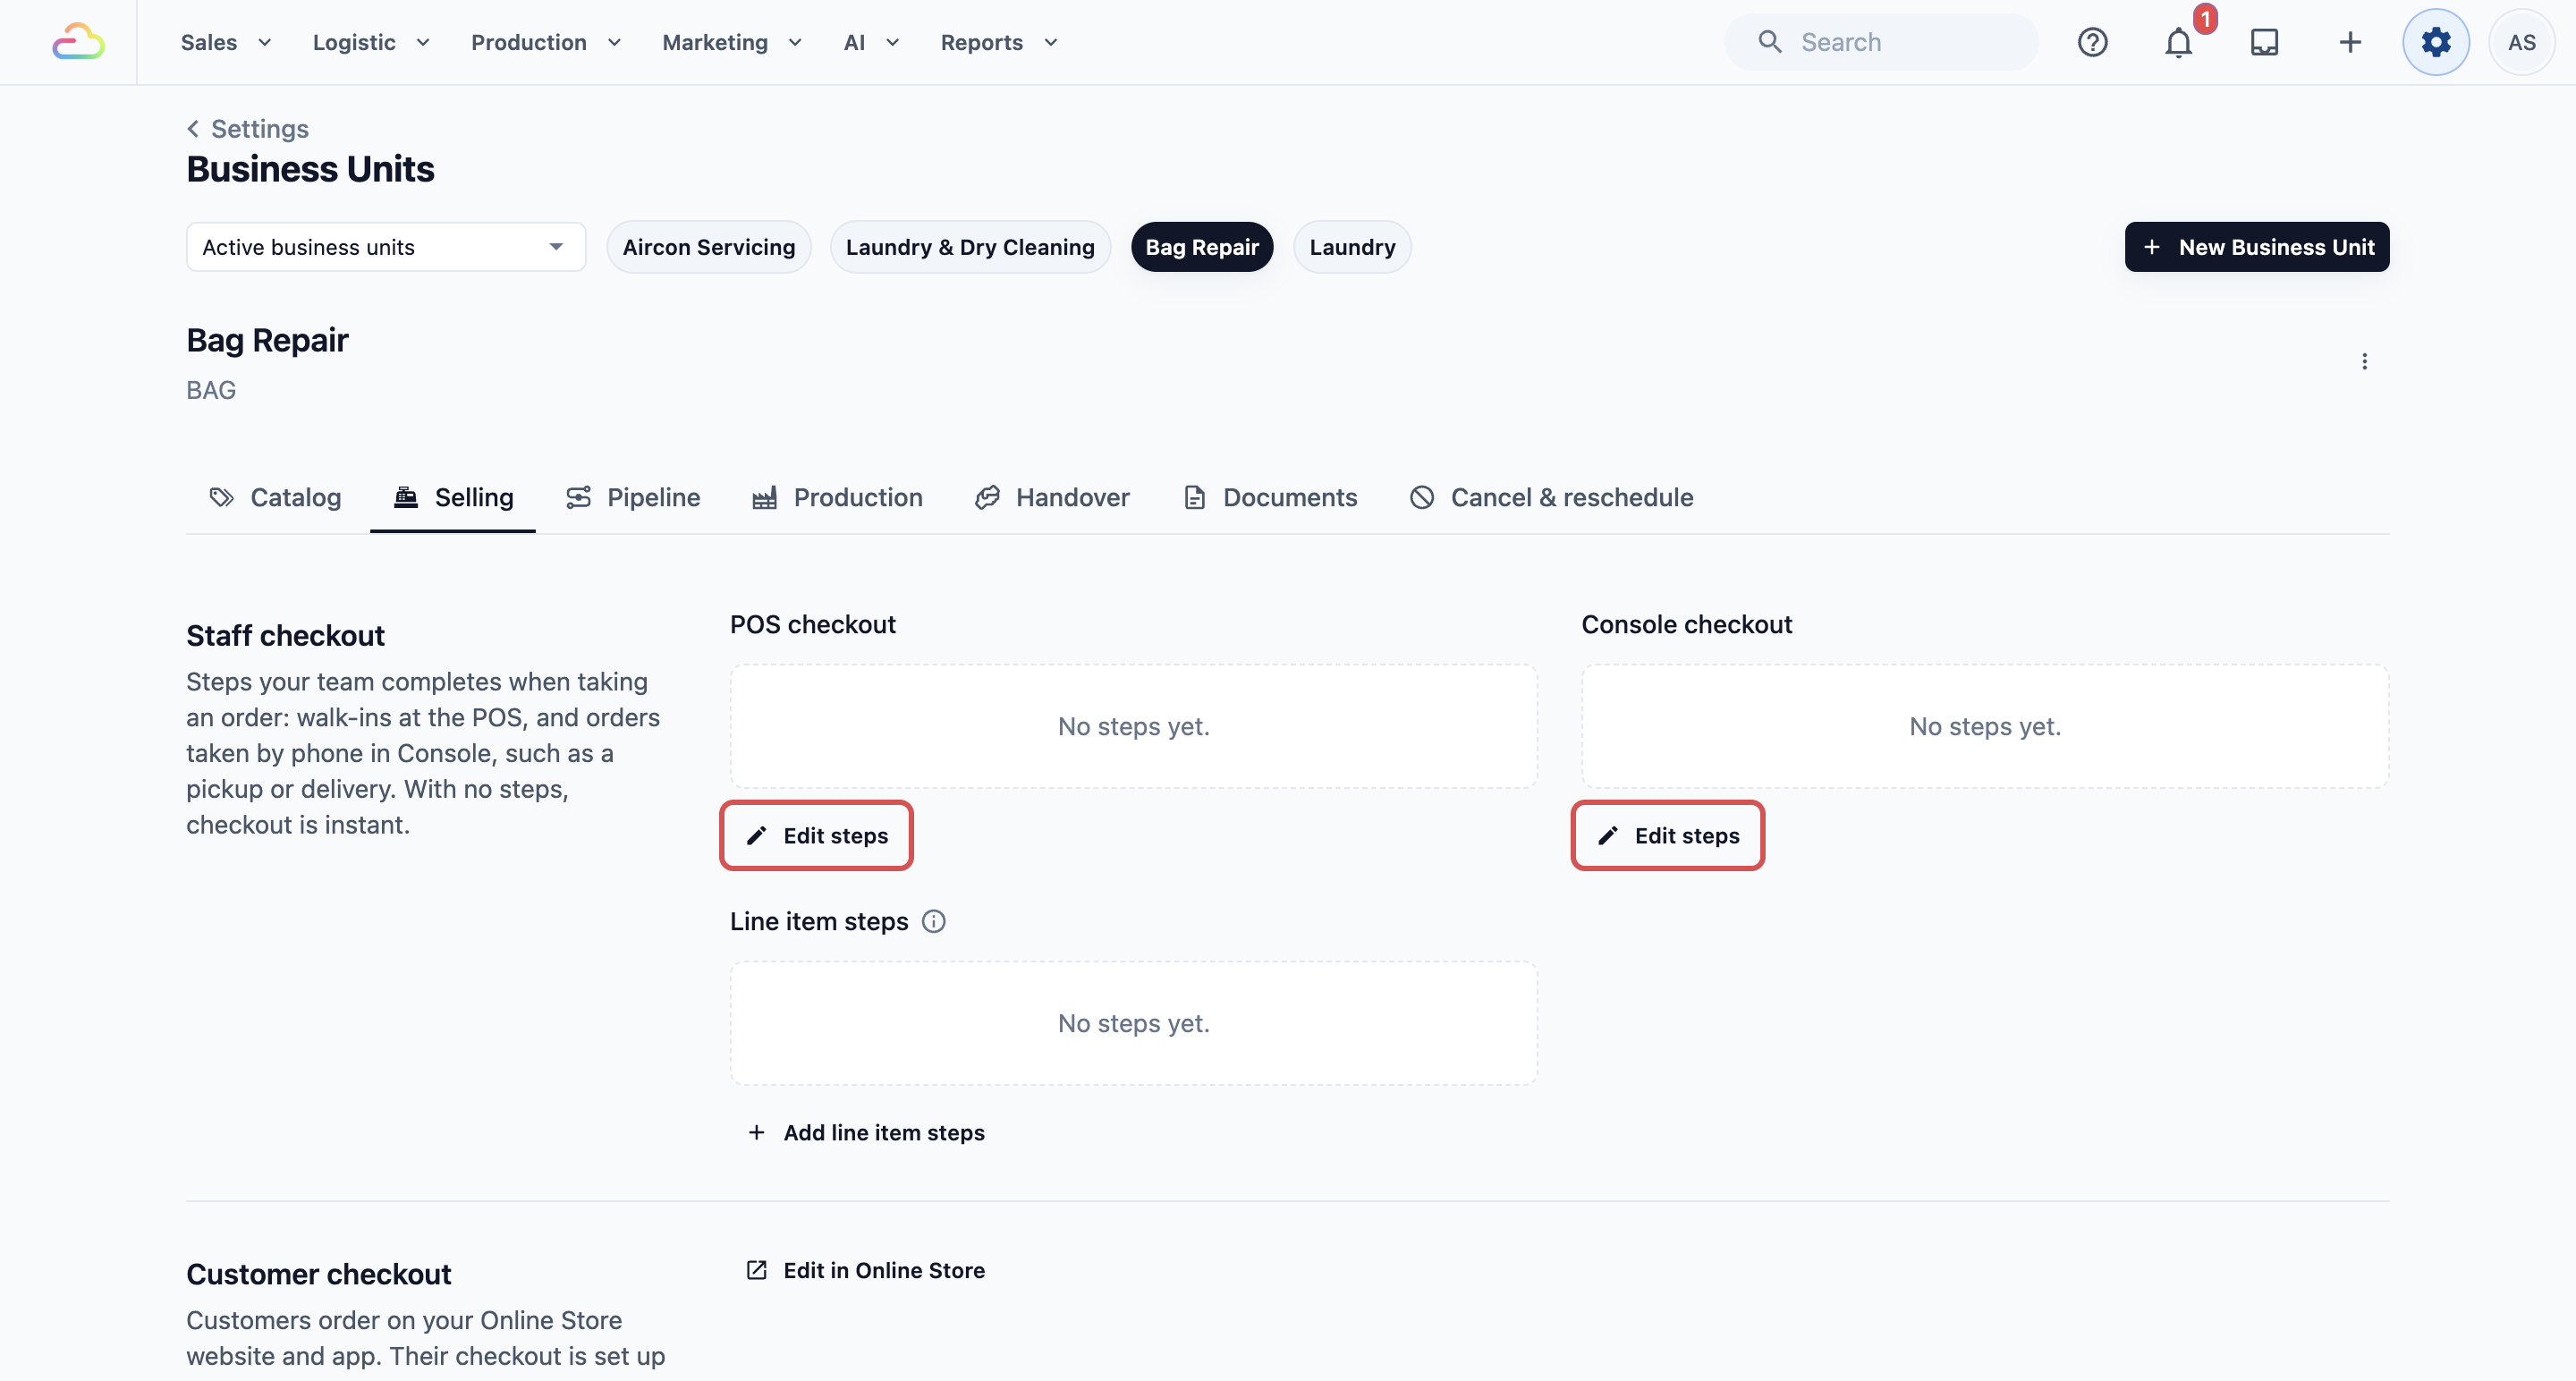Focus the Search input field
The image size is (2576, 1381).
click(x=1881, y=42)
